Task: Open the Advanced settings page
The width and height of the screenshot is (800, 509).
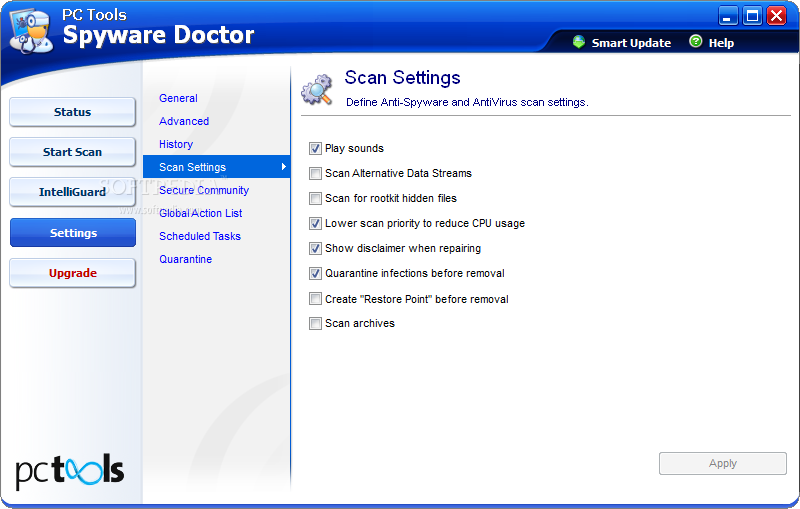Action: point(184,121)
